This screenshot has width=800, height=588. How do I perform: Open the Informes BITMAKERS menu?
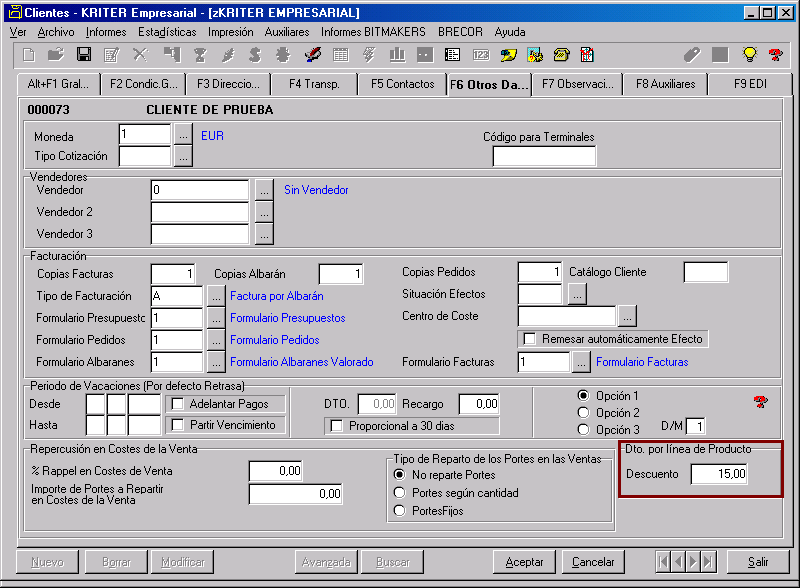coord(373,32)
